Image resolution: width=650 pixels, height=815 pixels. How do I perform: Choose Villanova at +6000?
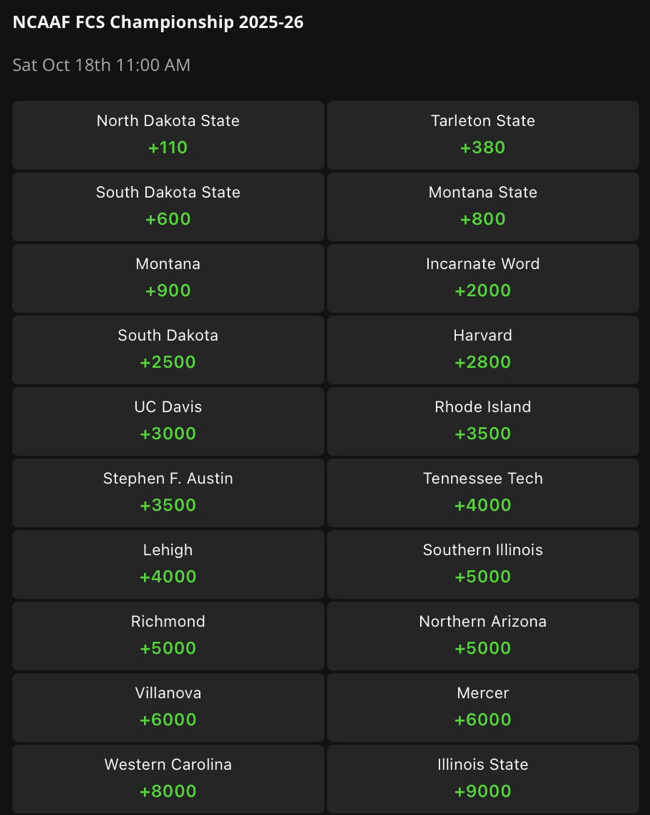click(x=168, y=707)
